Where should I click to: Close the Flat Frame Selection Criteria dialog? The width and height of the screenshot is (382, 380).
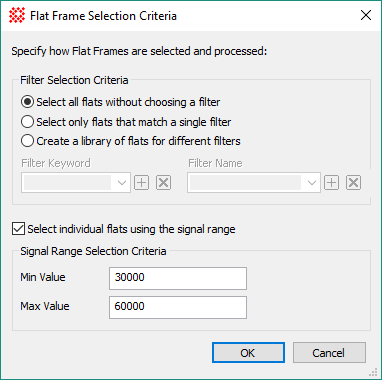point(366,15)
